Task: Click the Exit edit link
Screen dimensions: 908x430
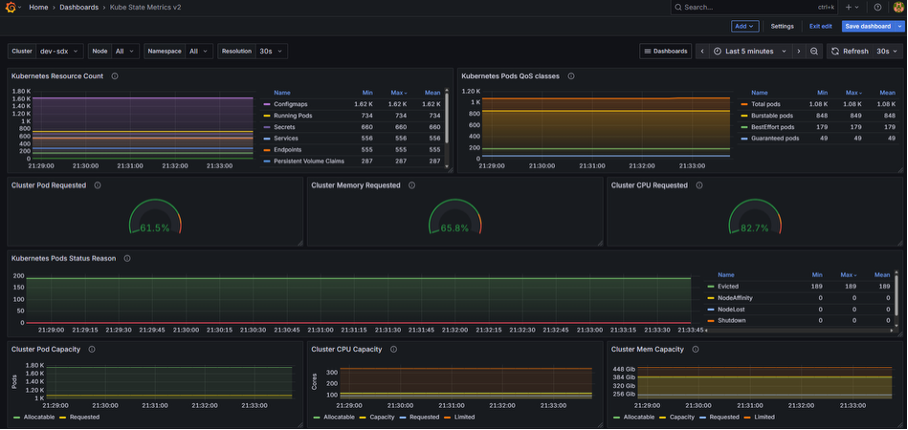Action: pos(820,26)
